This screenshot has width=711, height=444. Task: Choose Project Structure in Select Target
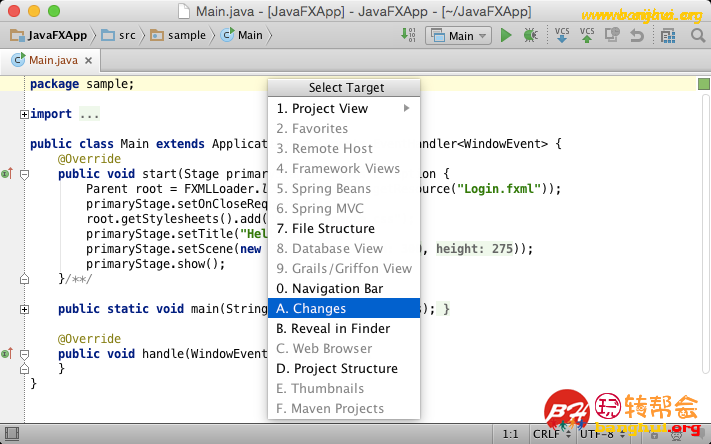344,368
